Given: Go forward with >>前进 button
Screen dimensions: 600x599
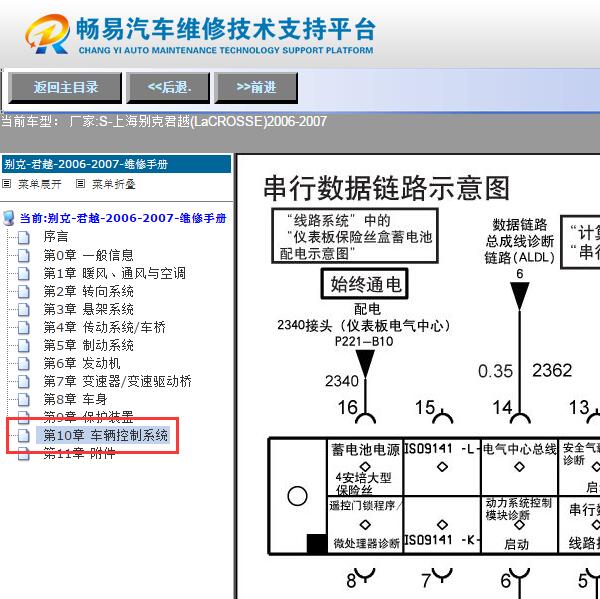Looking at the screenshot, I should [256, 88].
